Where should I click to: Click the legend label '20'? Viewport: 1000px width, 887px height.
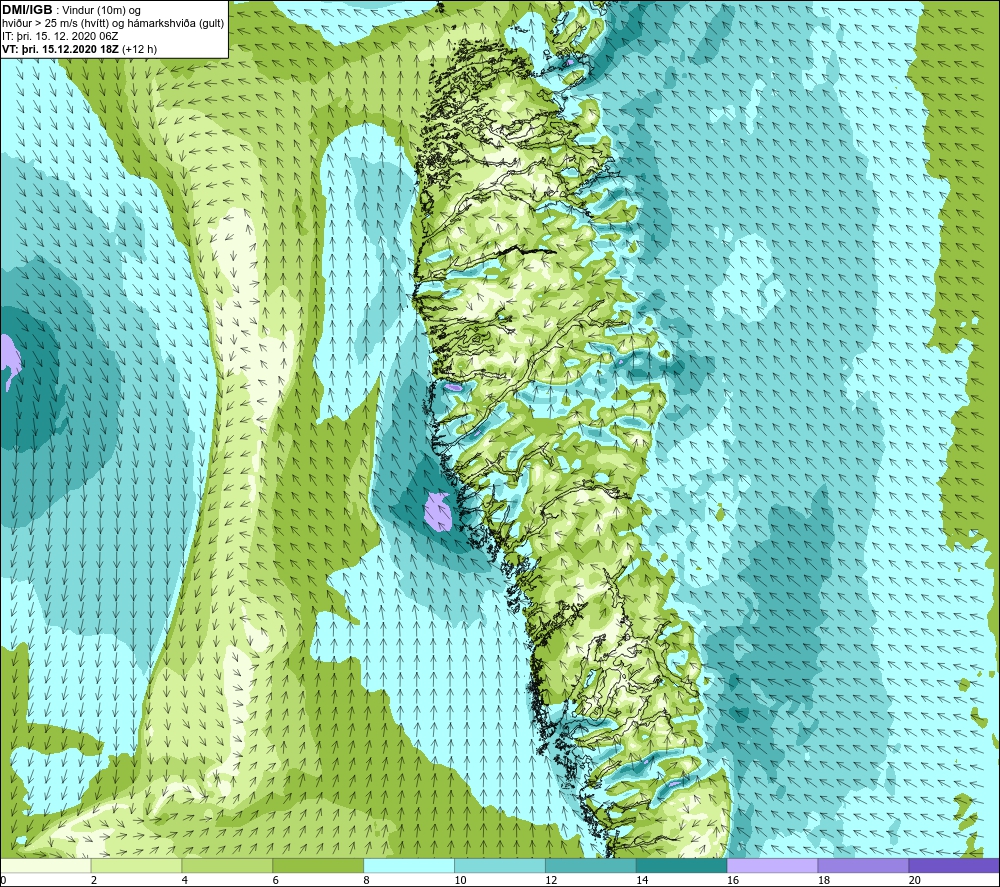915,880
